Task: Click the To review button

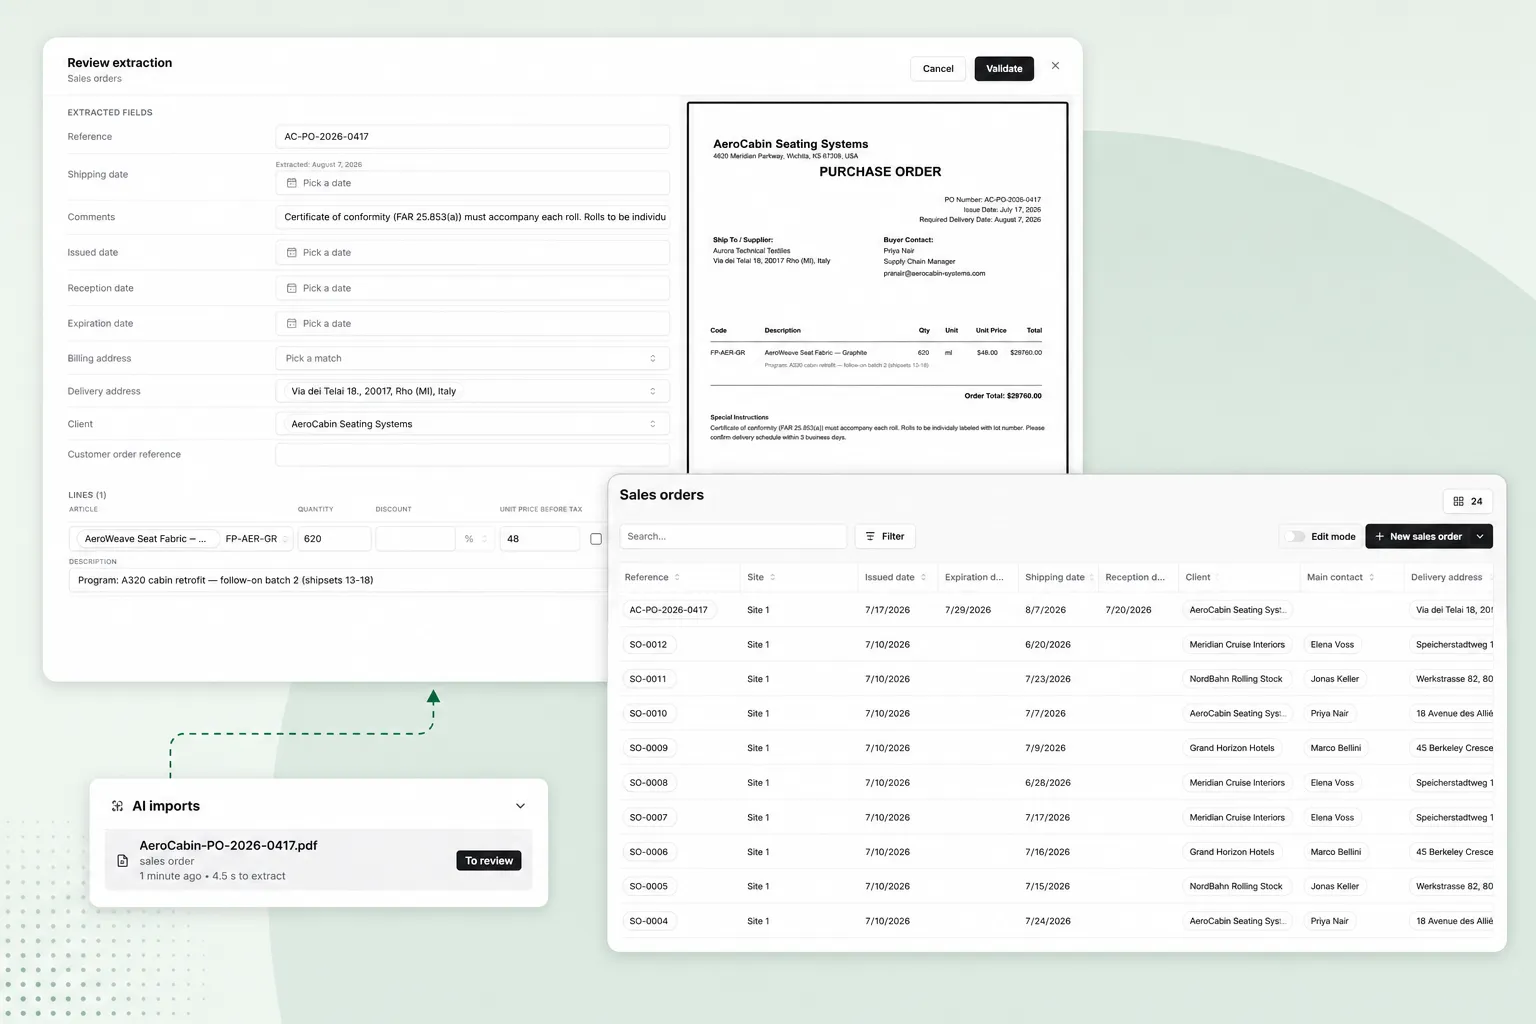Action: (x=489, y=861)
